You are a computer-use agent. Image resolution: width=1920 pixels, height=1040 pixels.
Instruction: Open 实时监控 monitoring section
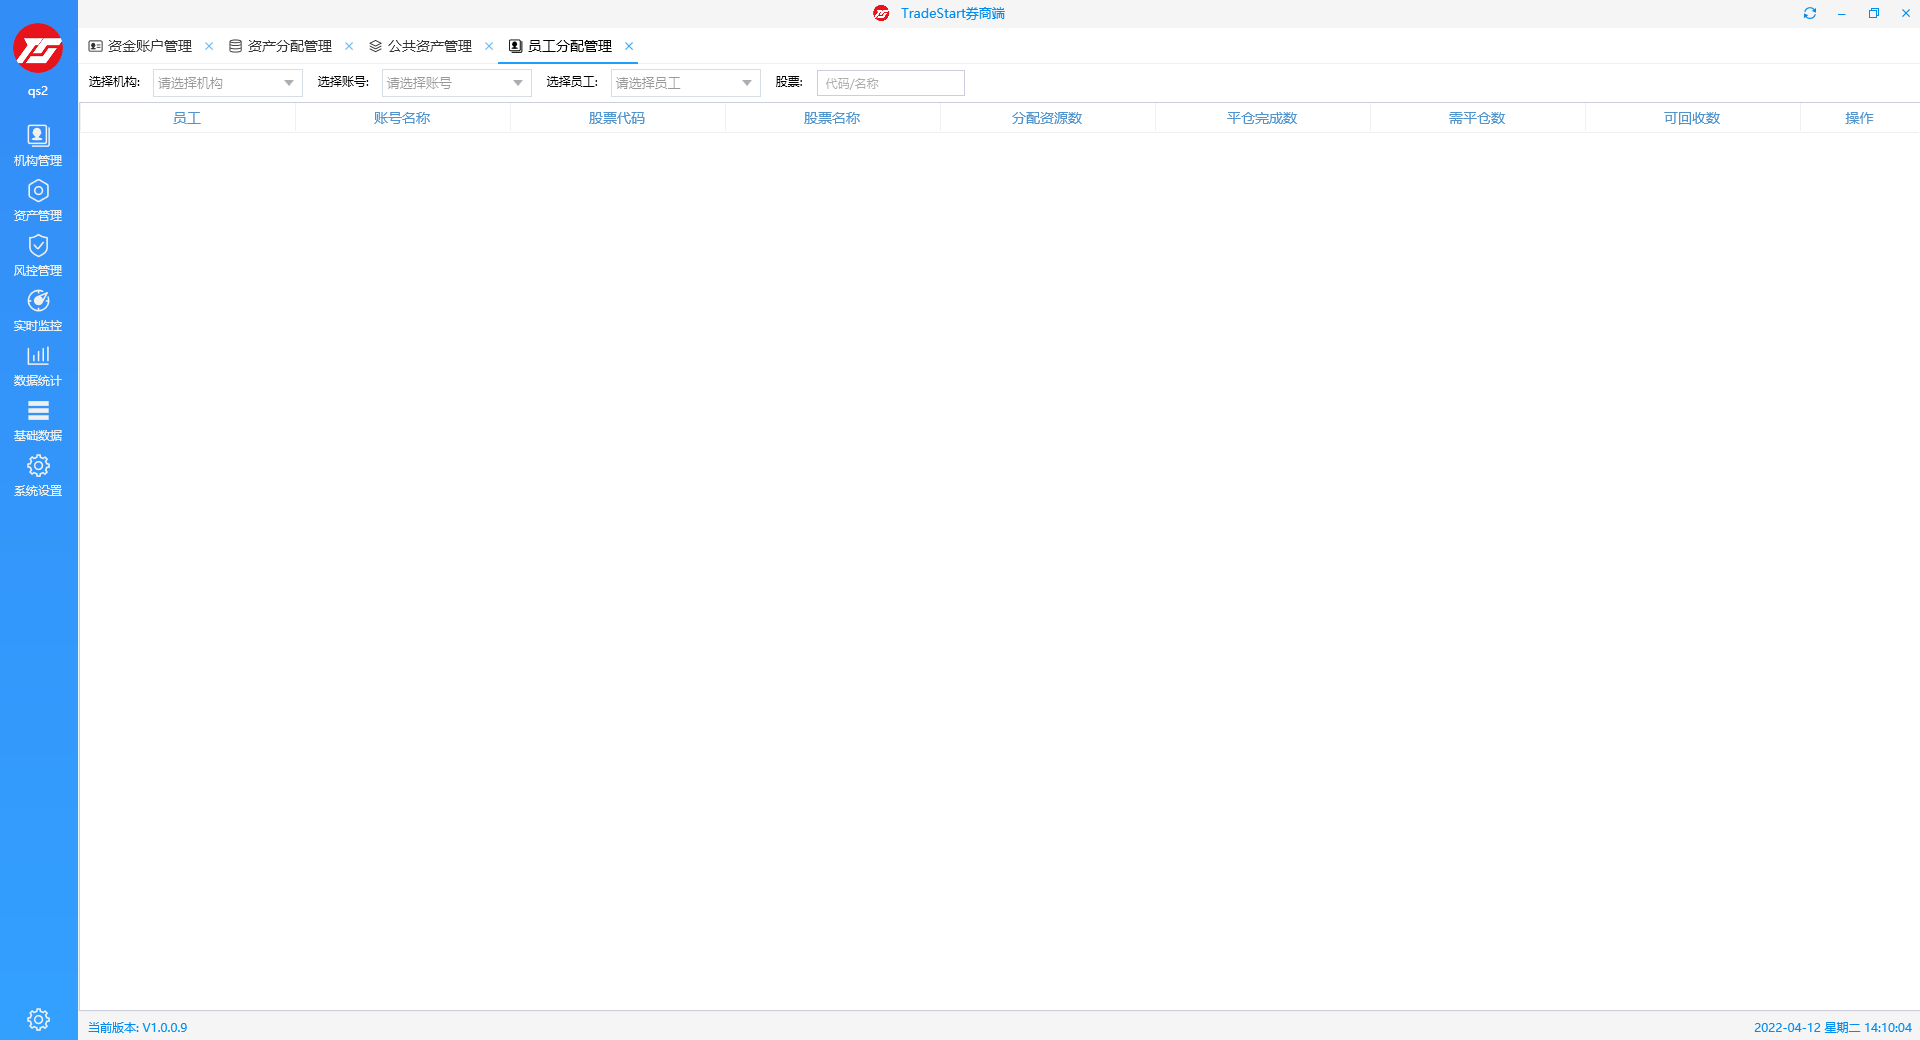coord(38,309)
